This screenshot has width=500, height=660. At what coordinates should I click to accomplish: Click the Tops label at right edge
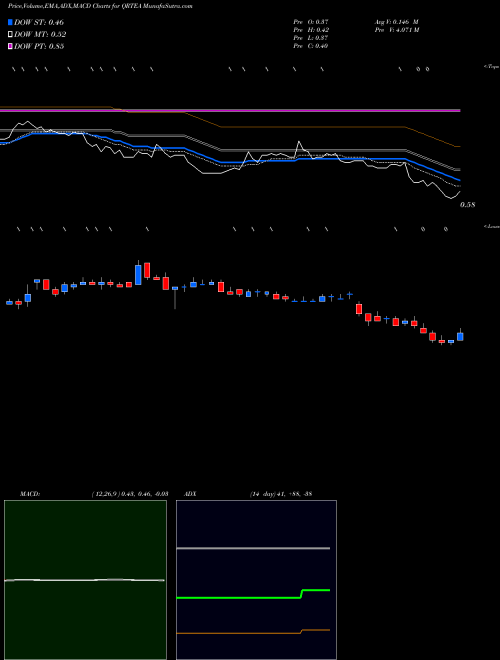click(x=492, y=67)
